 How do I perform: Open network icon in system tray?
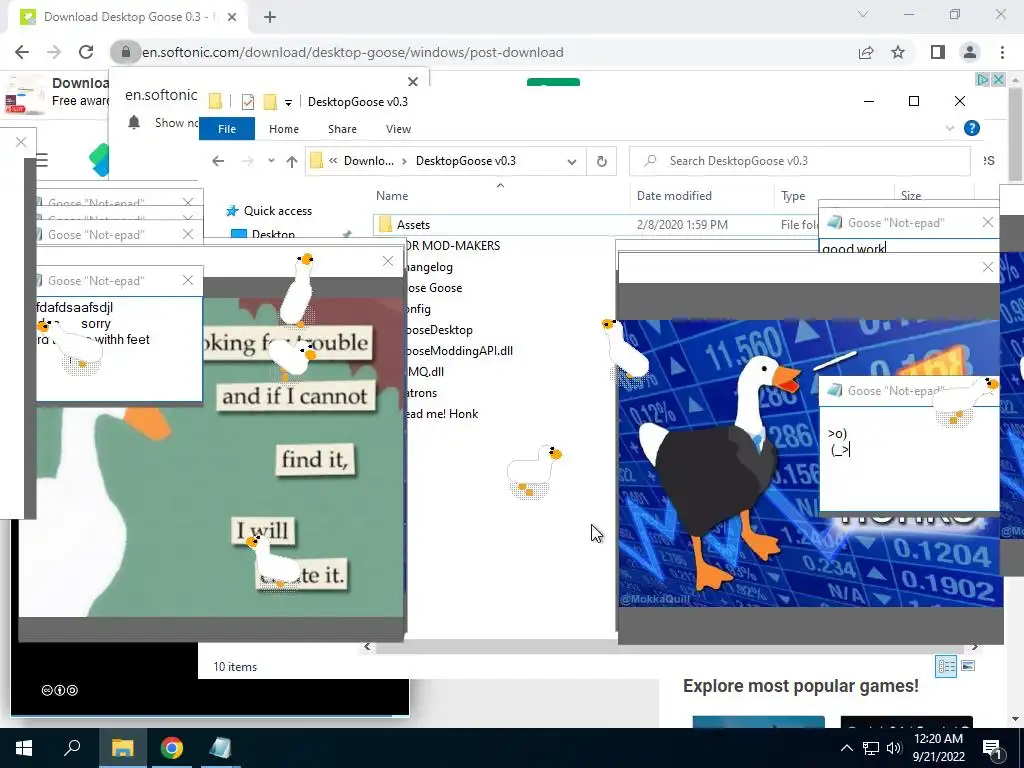tap(871, 748)
